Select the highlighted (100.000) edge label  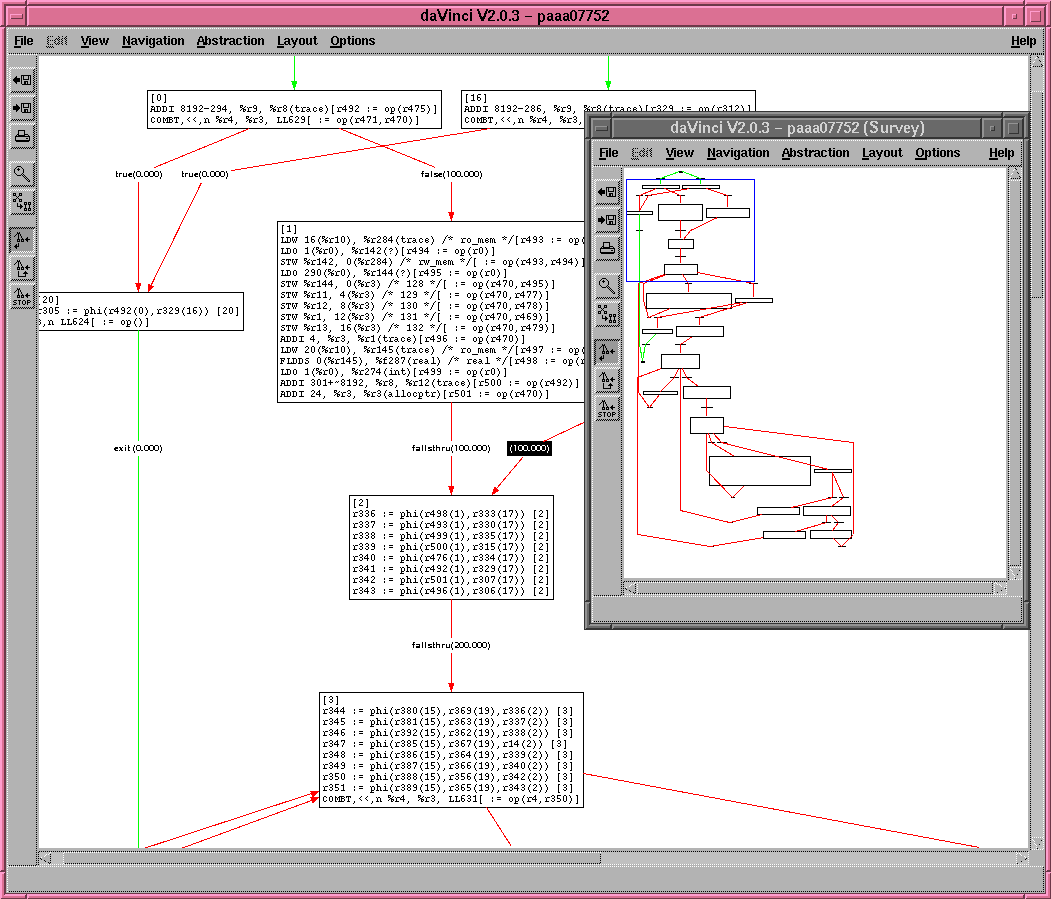point(529,448)
